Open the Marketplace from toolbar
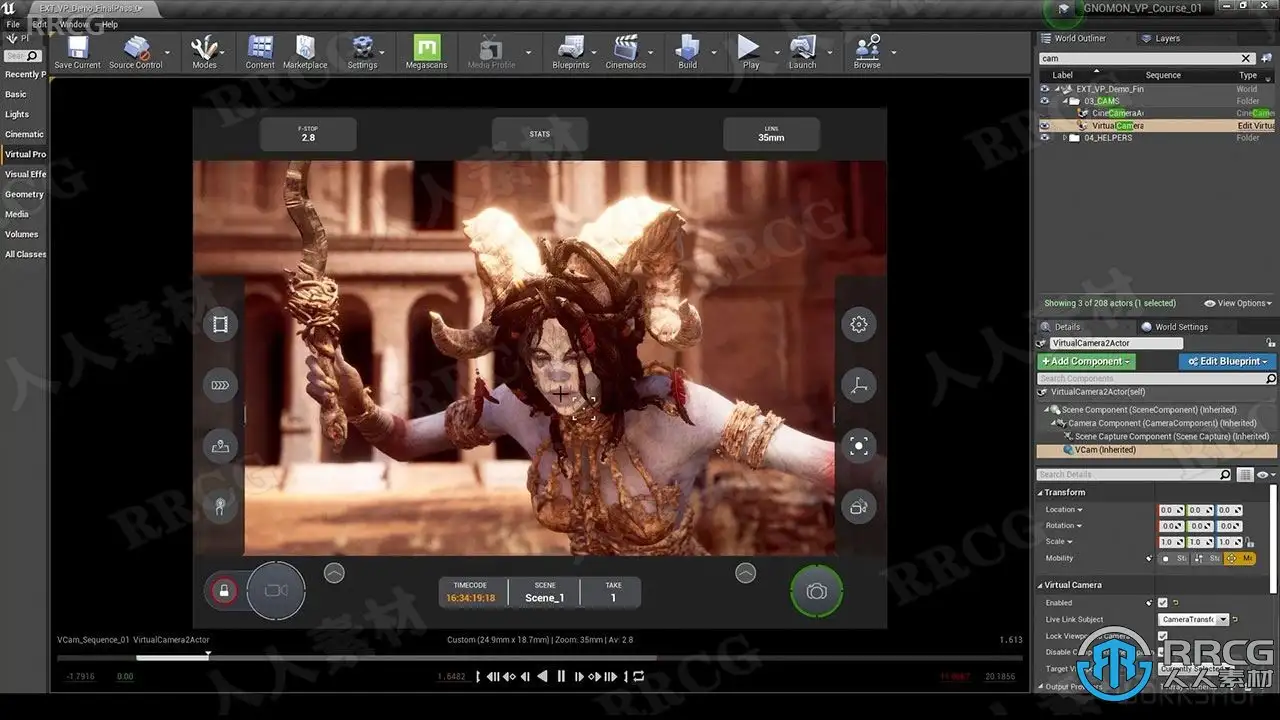 (305, 48)
